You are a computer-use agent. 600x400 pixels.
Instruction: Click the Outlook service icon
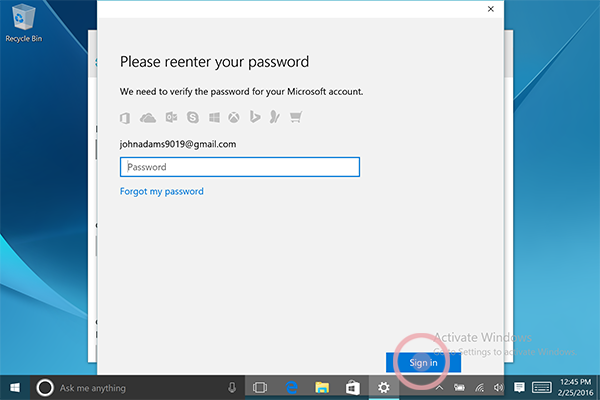coord(171,117)
